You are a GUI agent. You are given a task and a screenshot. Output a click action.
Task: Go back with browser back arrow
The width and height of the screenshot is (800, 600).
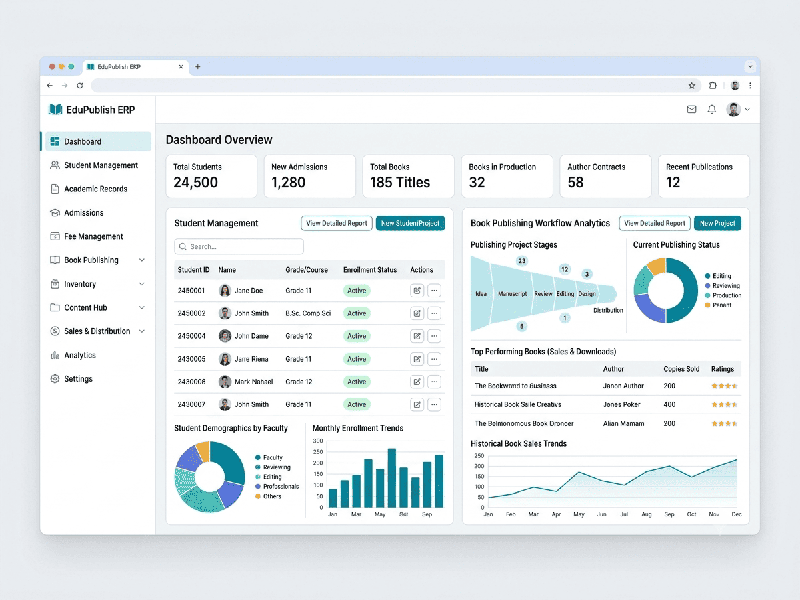pyautogui.click(x=50, y=85)
